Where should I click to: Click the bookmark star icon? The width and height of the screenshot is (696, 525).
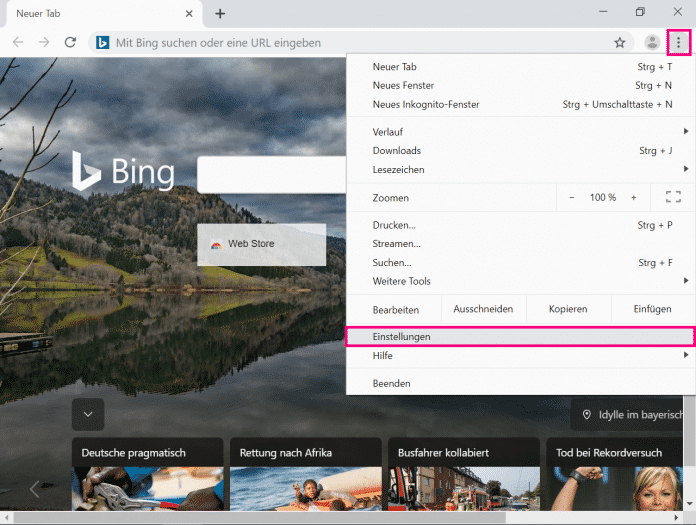(x=619, y=43)
